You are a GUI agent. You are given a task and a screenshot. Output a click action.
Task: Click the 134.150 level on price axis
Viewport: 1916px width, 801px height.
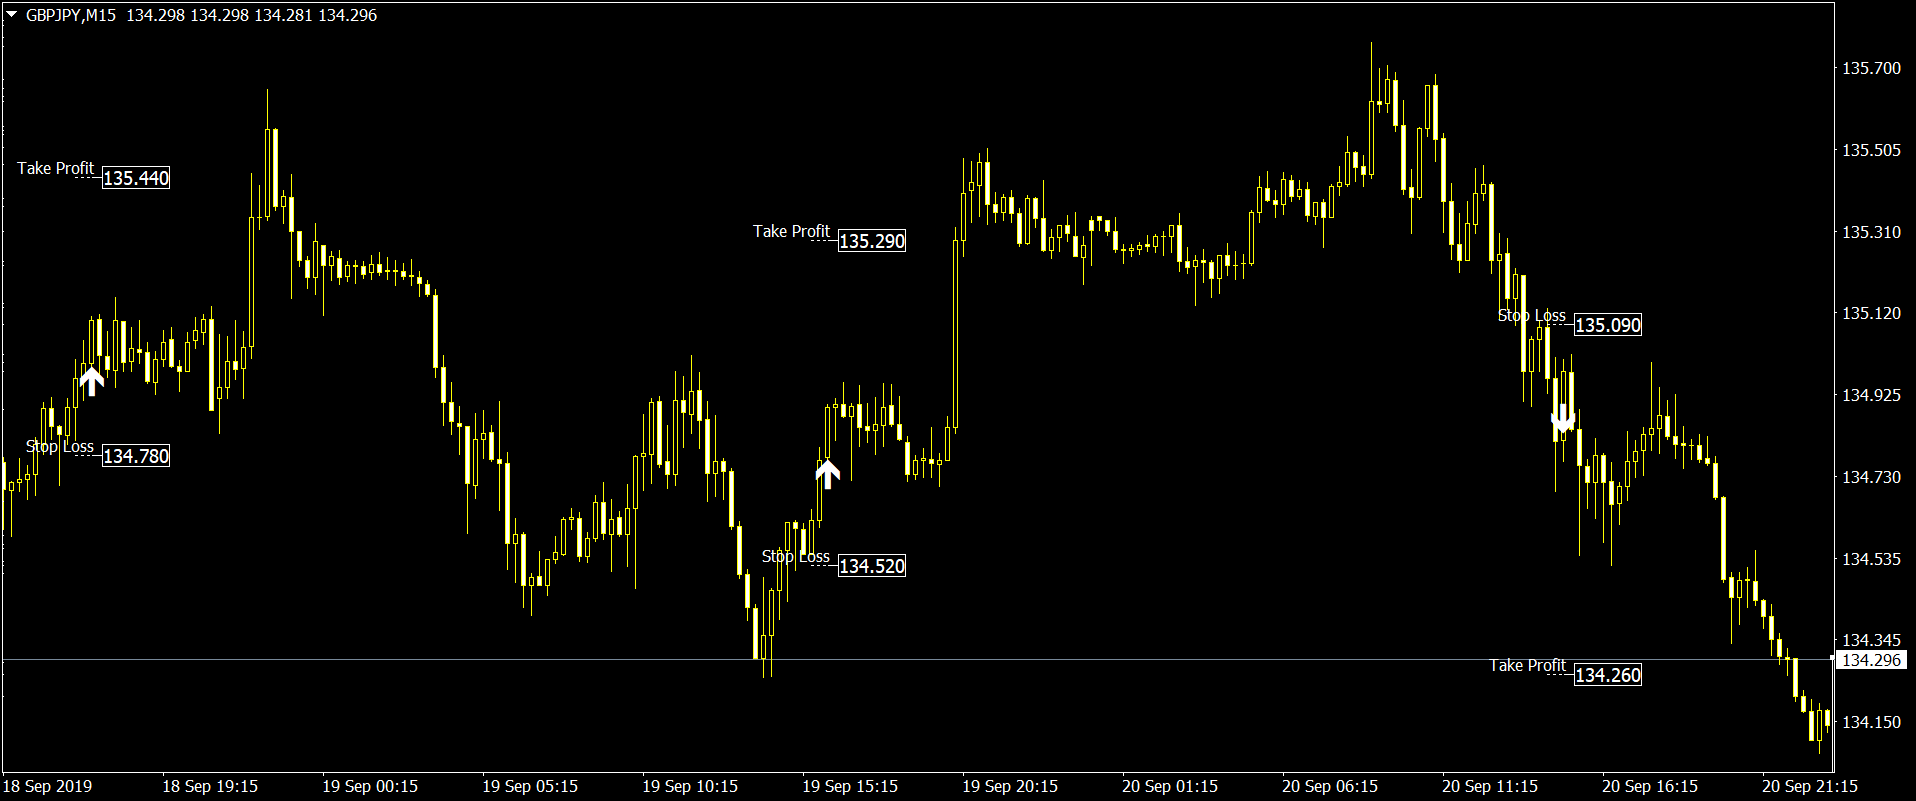[1871, 722]
